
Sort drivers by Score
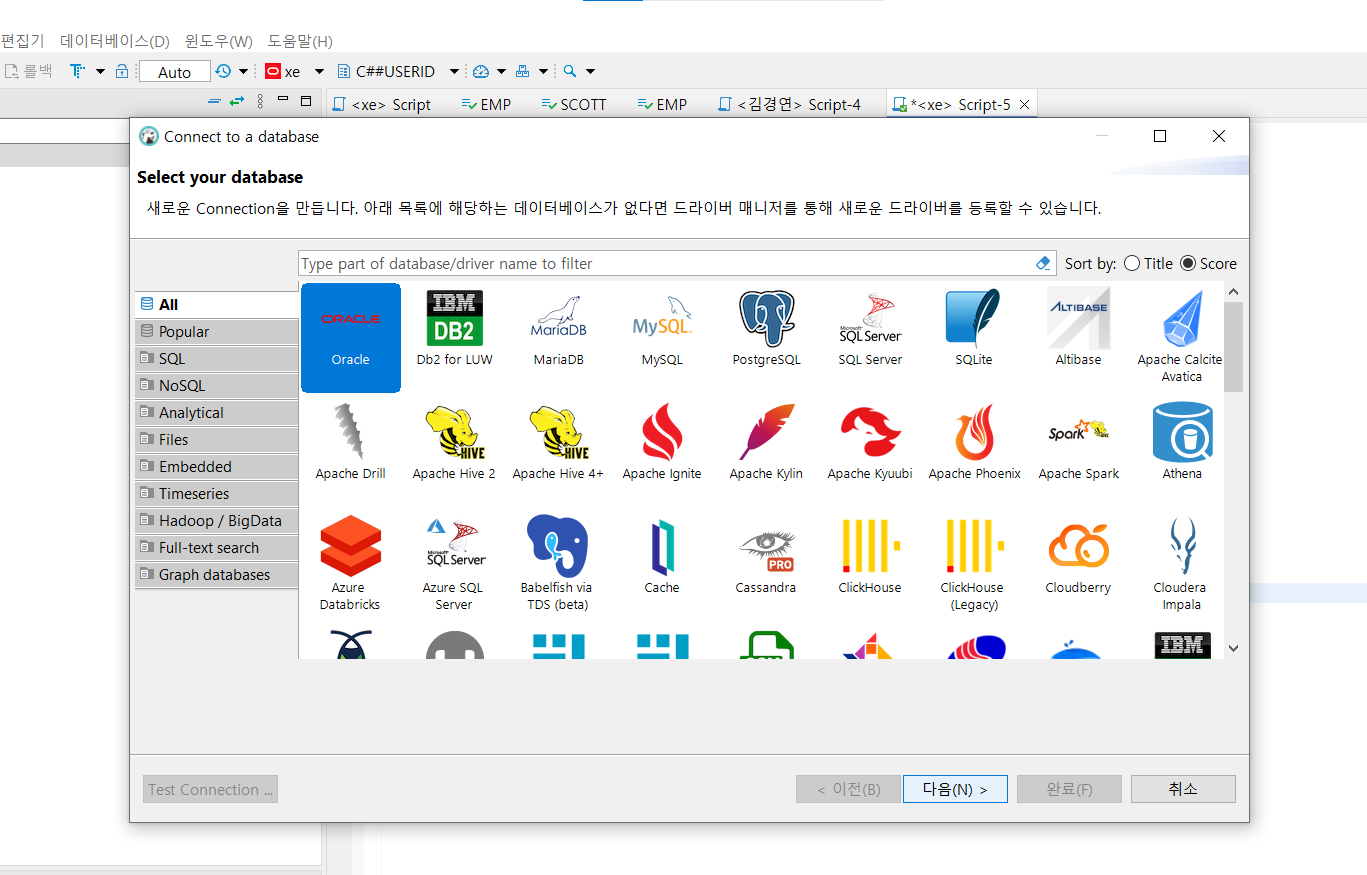[1208, 264]
